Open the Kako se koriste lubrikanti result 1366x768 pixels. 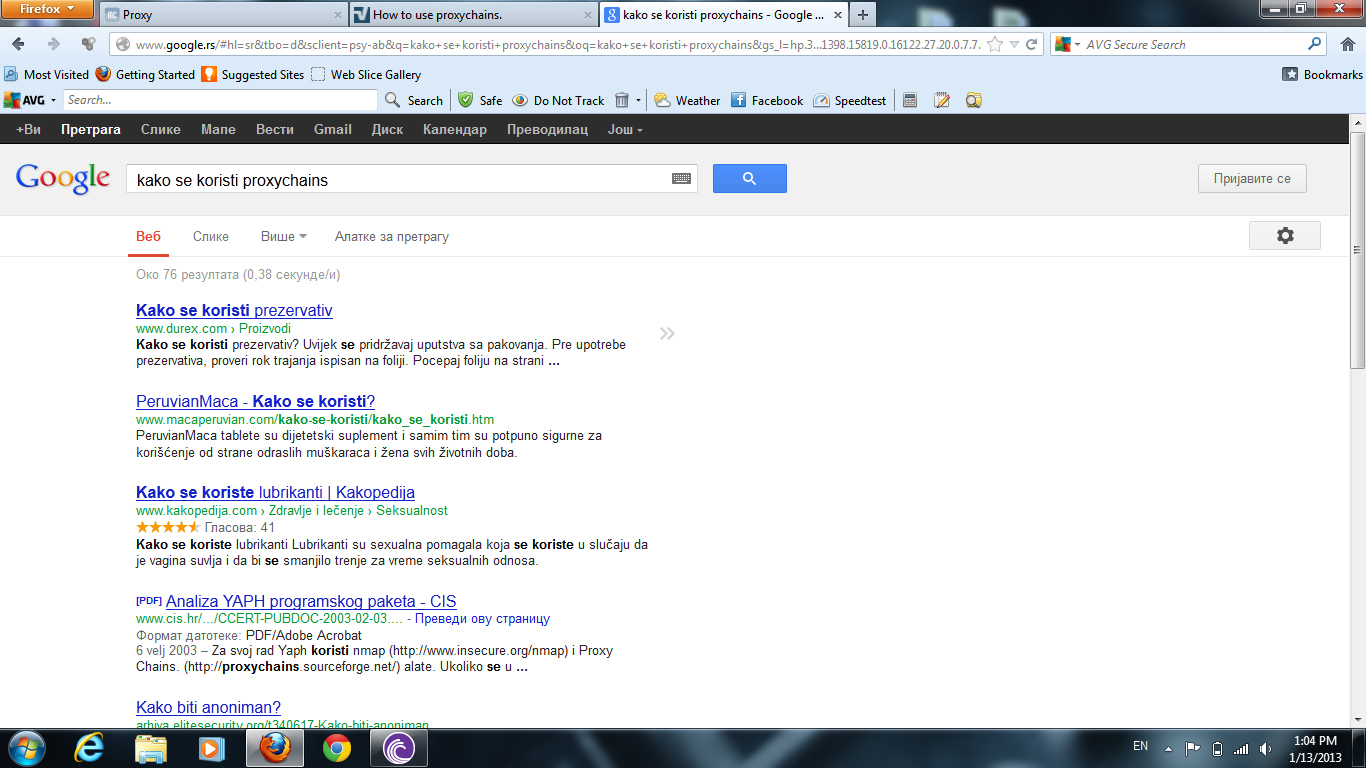coord(275,493)
